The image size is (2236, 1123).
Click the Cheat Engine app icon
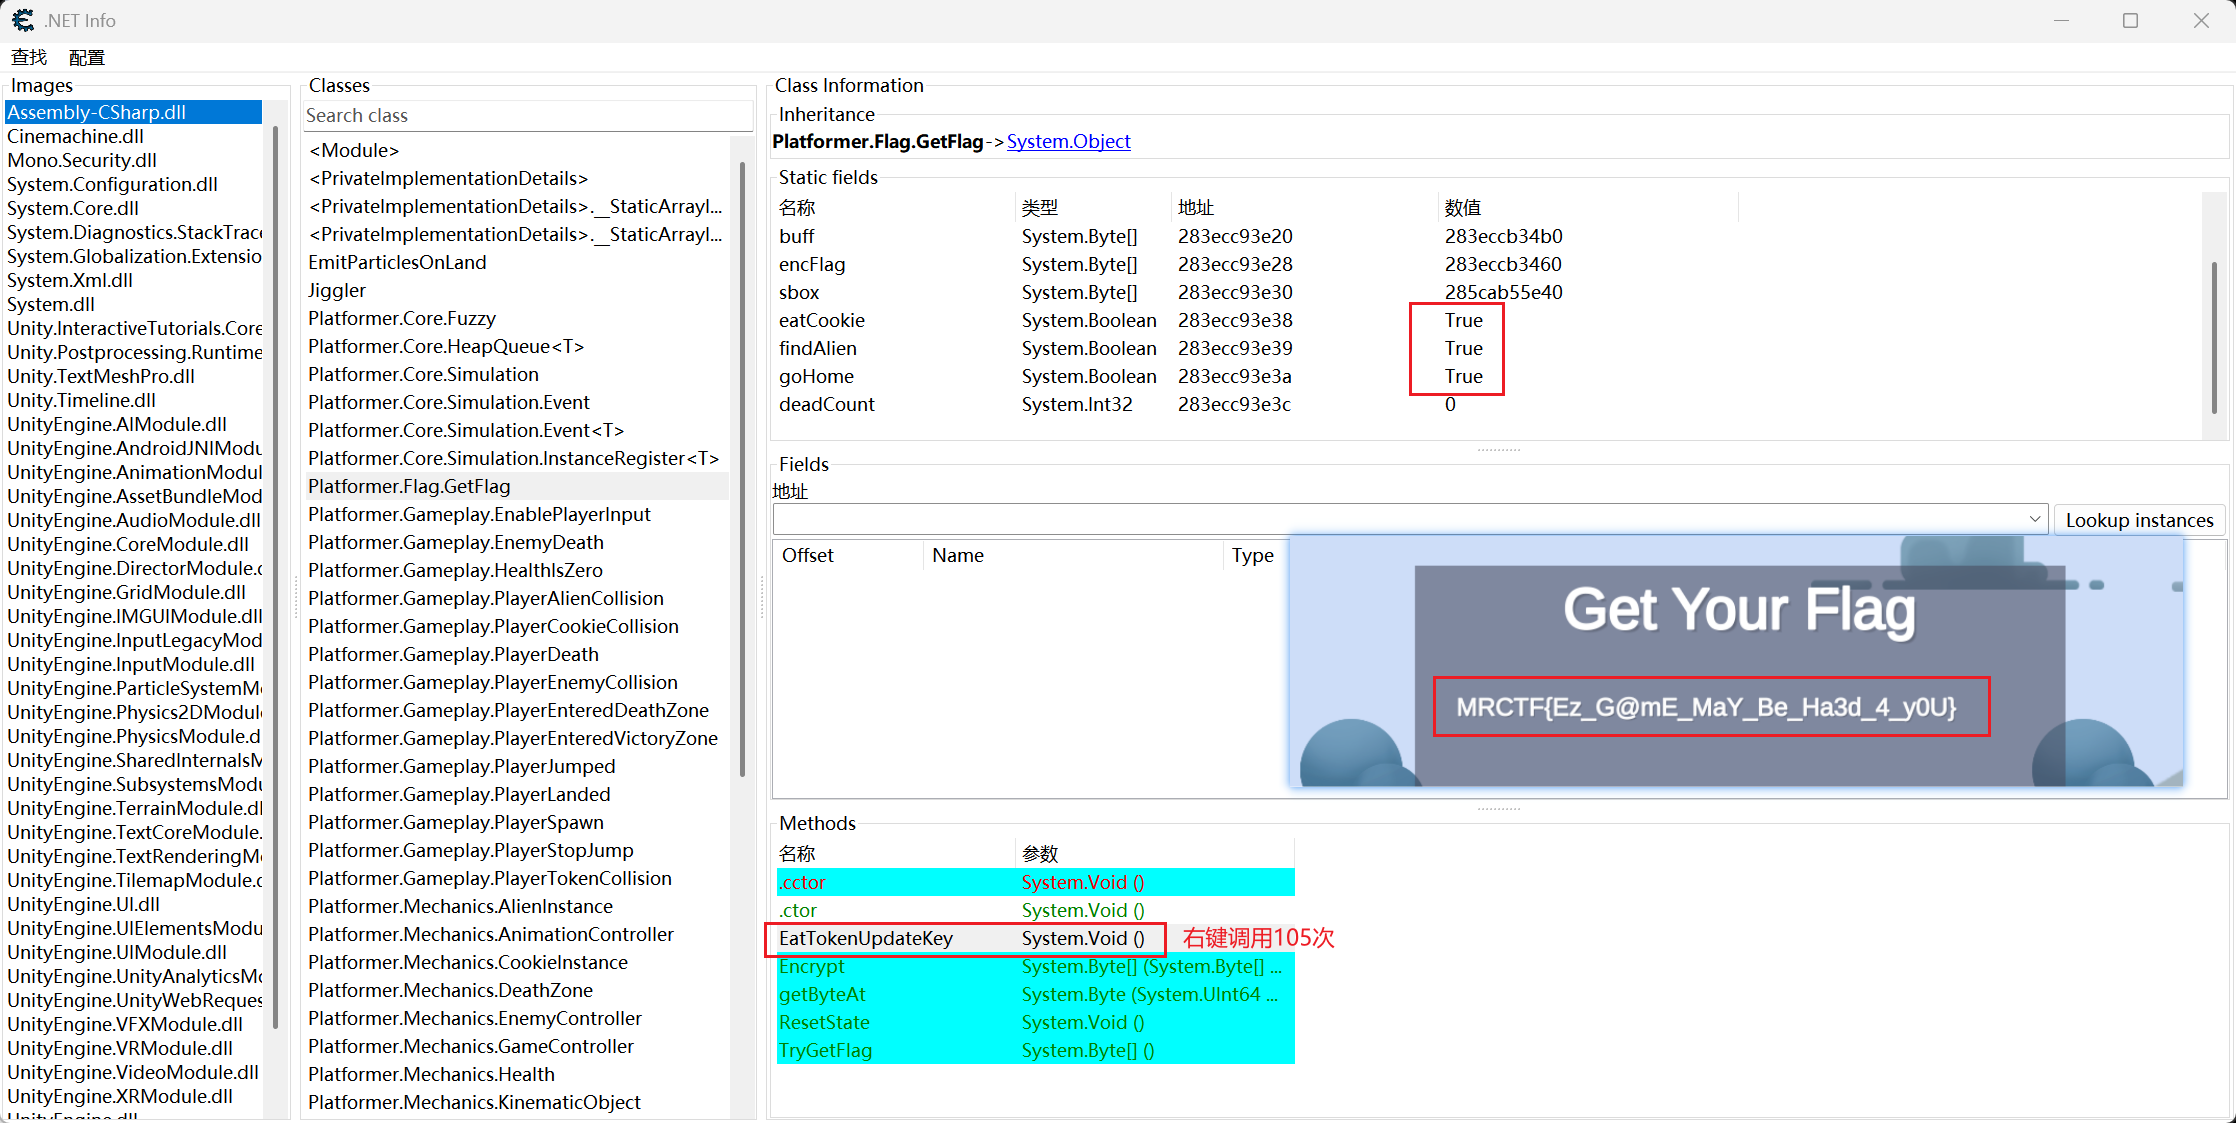[x=22, y=20]
